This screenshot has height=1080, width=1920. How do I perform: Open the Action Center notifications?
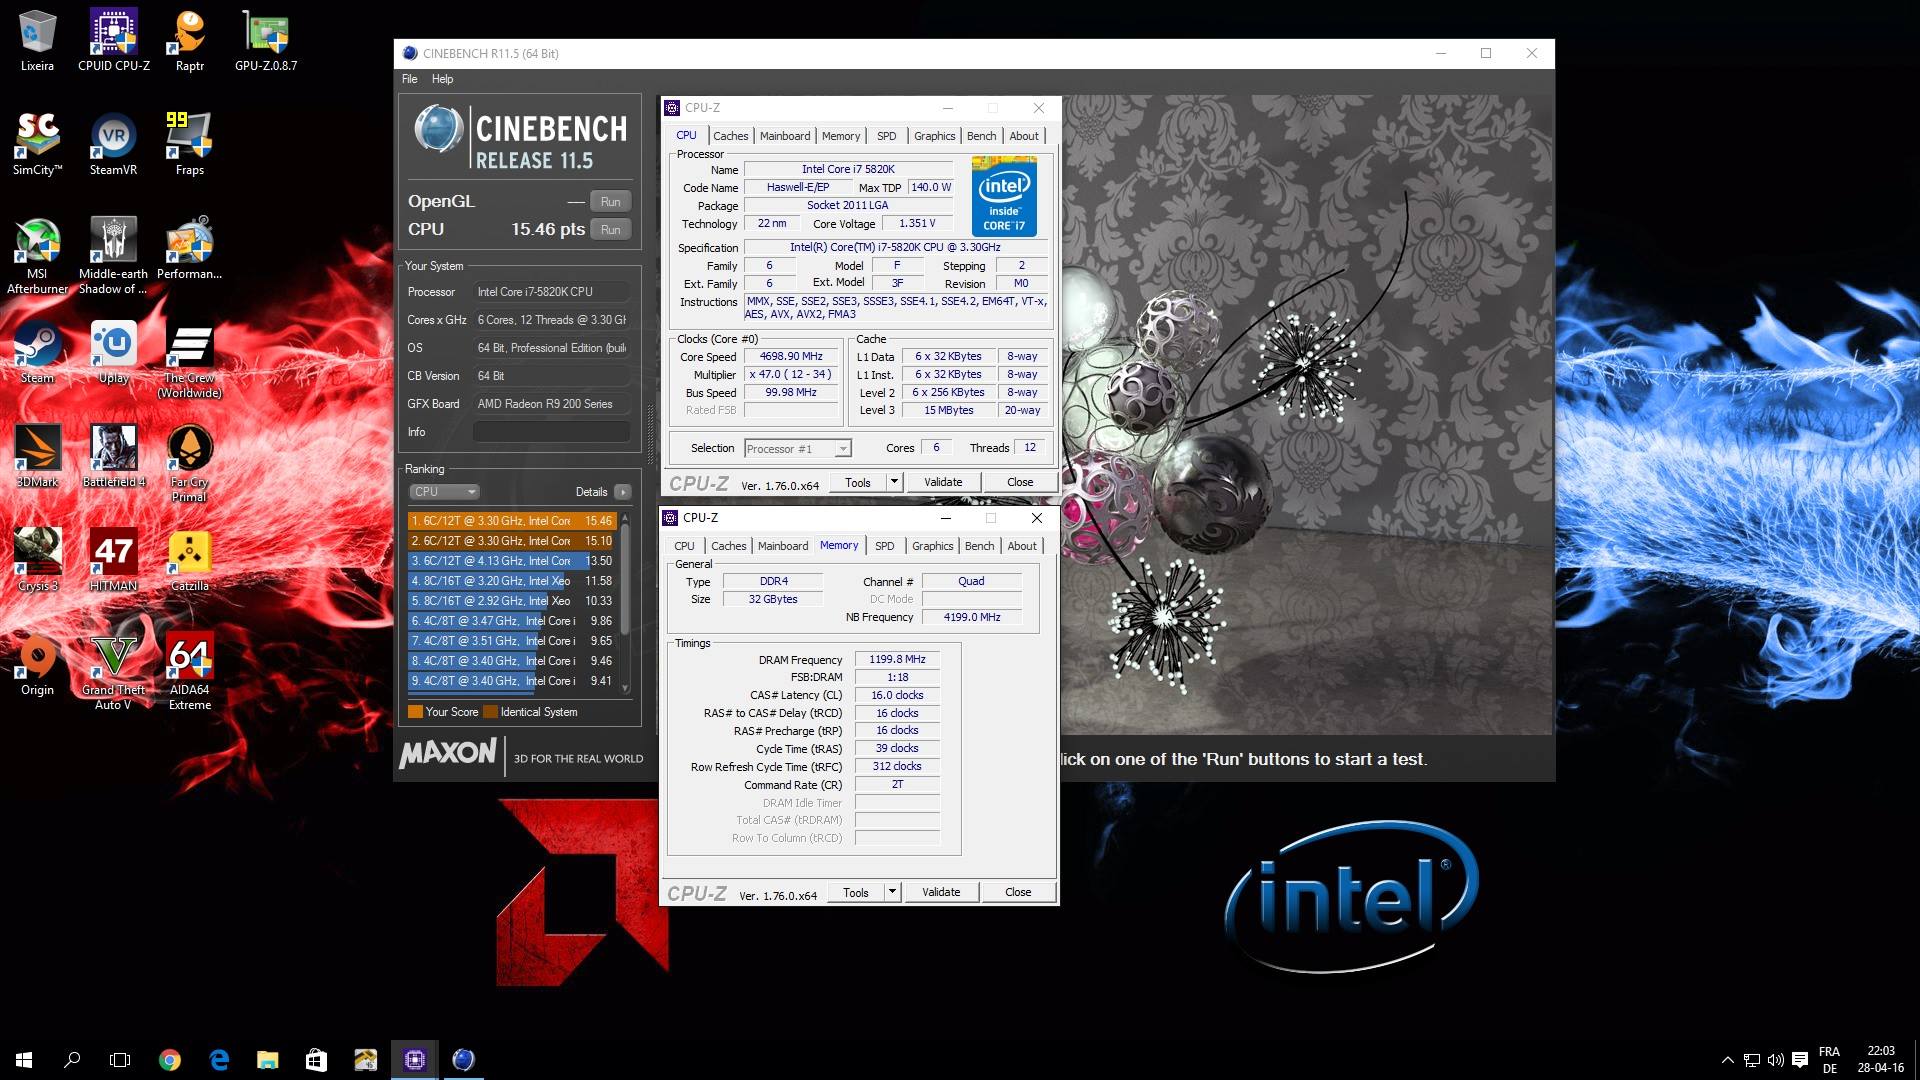[x=1800, y=1060]
